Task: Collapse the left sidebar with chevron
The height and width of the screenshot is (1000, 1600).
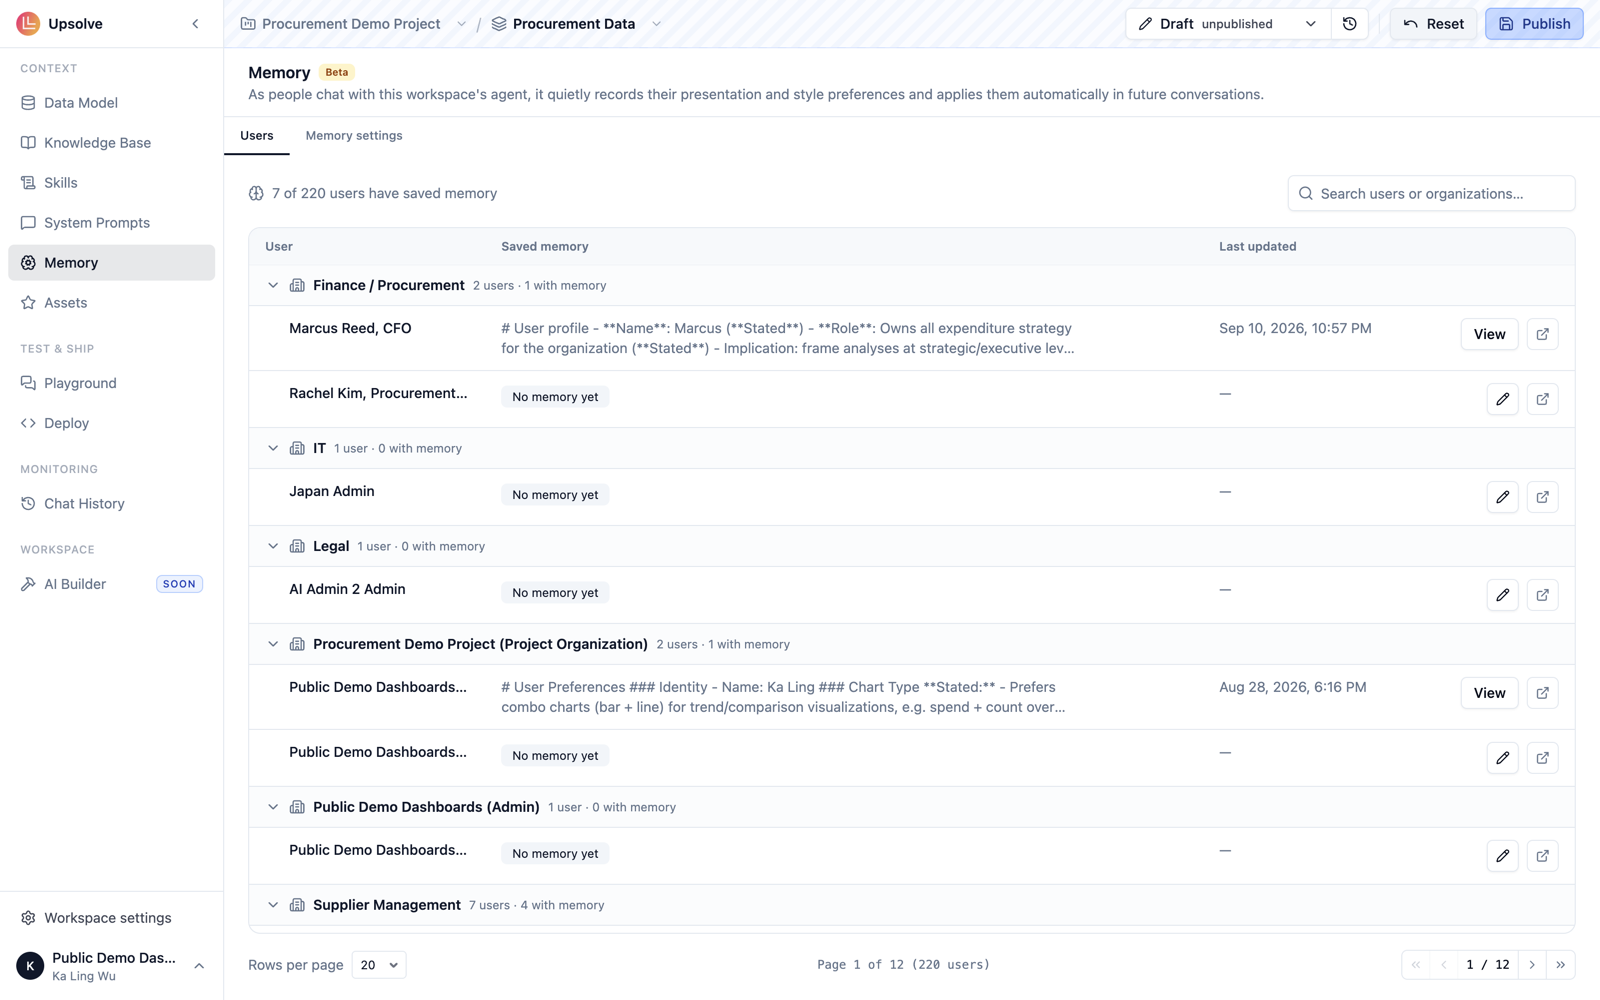Action: coord(196,24)
